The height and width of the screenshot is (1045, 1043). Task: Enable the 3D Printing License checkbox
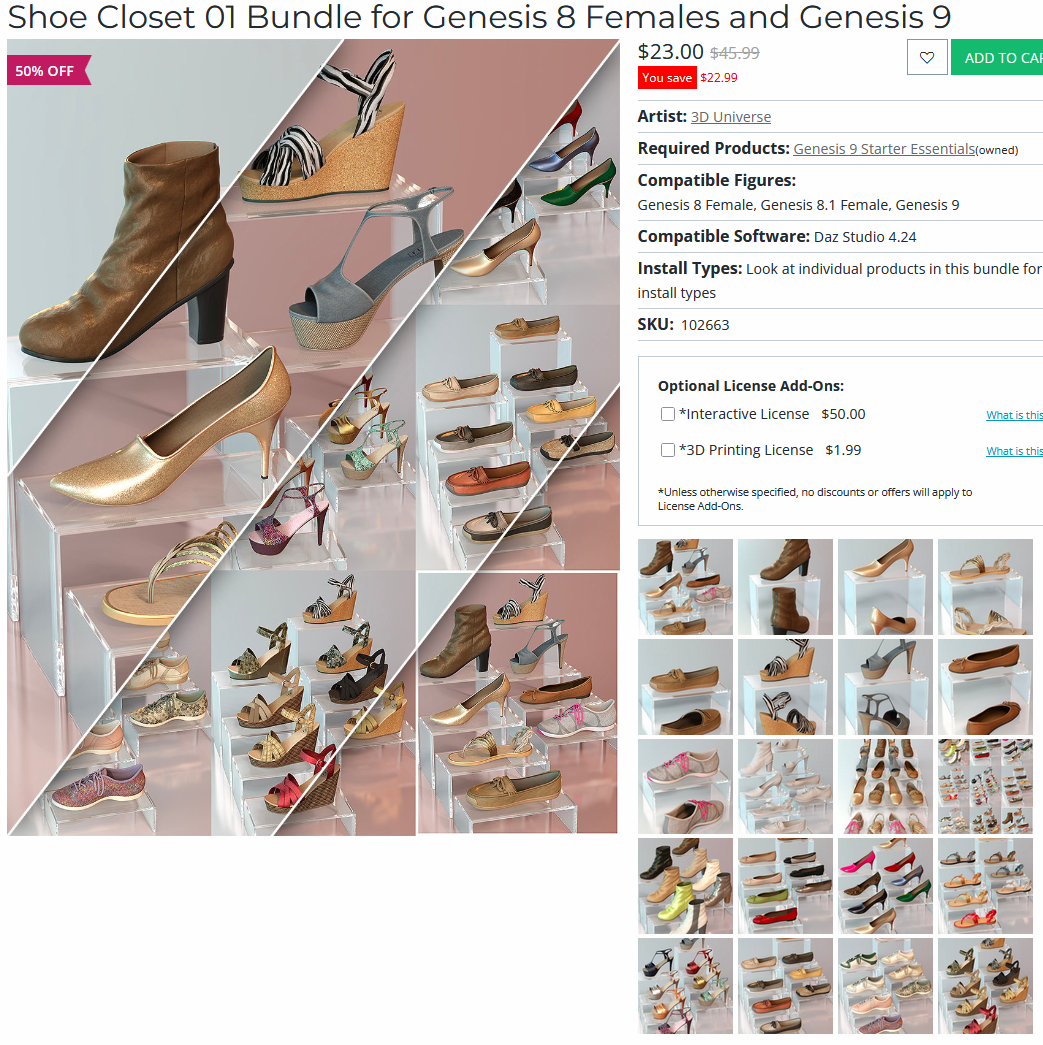pos(668,450)
